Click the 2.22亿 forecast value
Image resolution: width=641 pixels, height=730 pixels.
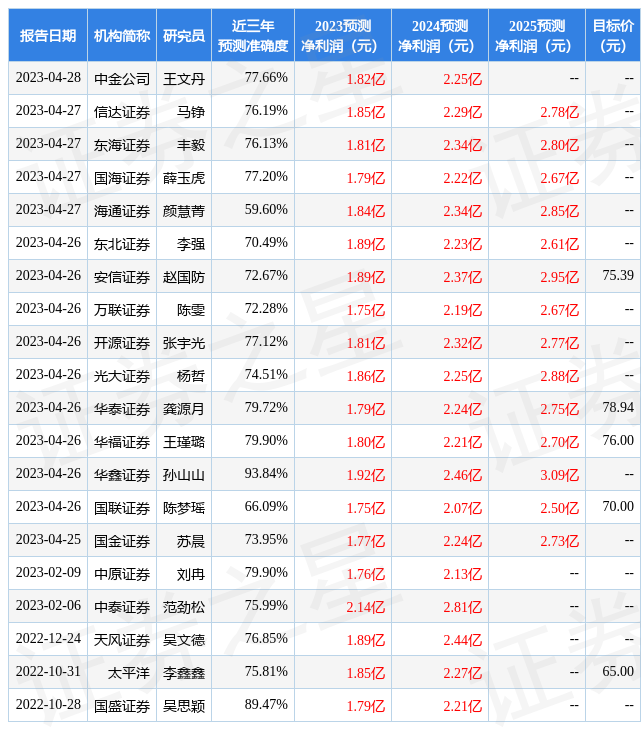coord(462,178)
